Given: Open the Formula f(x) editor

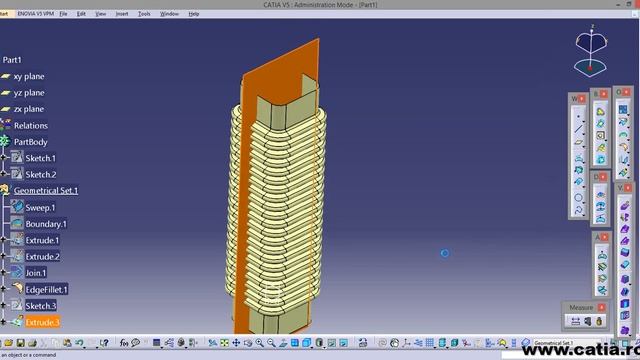Looking at the screenshot, I should point(124,343).
